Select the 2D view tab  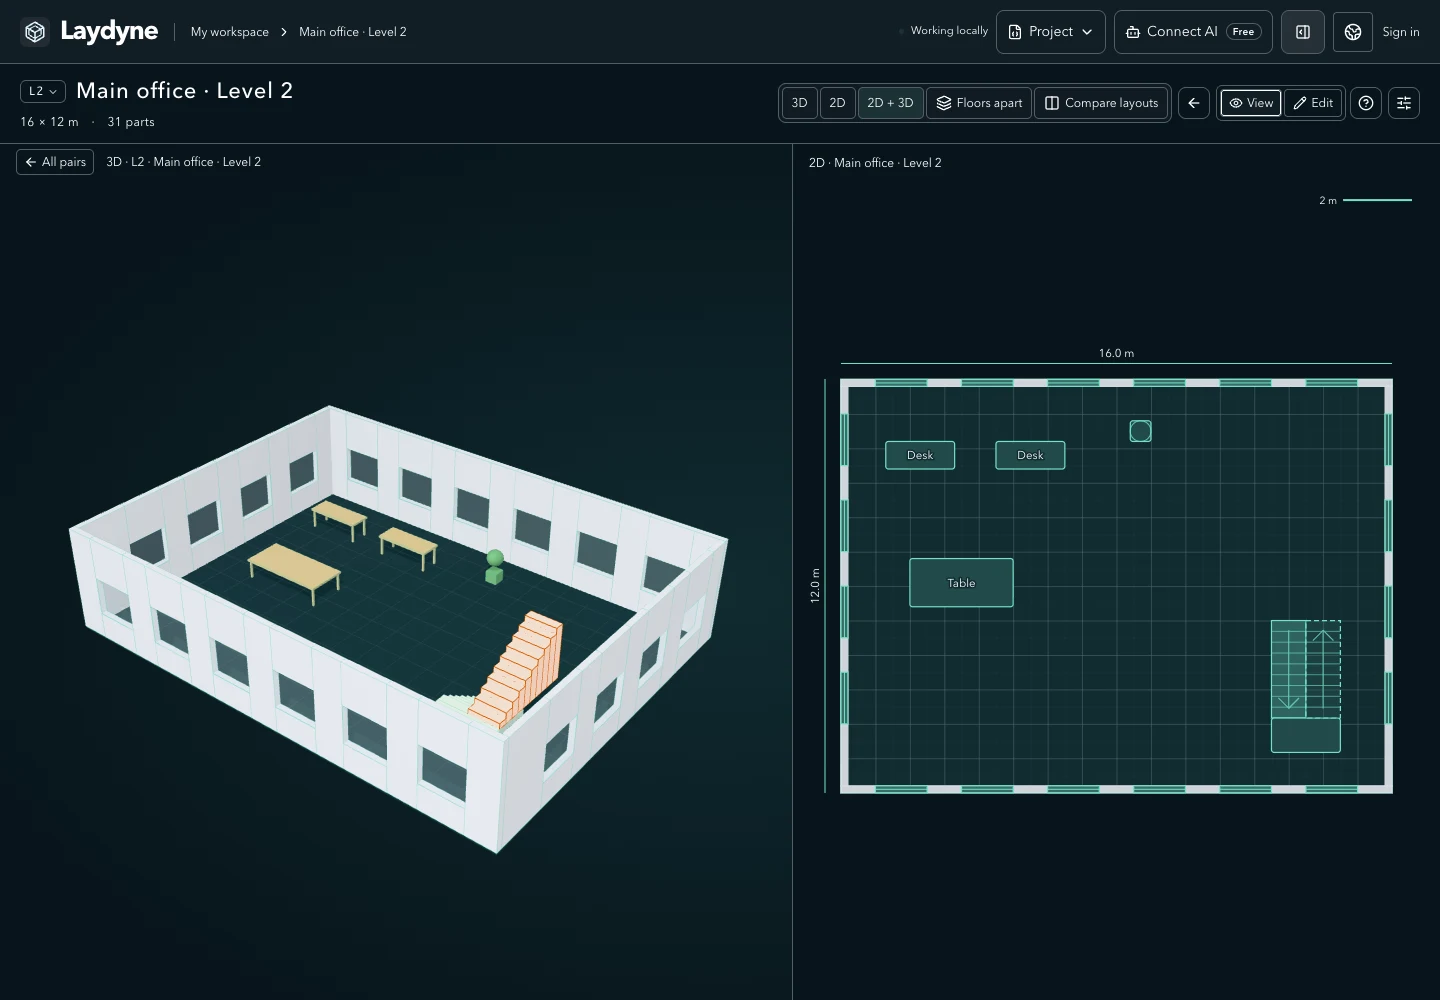[837, 103]
